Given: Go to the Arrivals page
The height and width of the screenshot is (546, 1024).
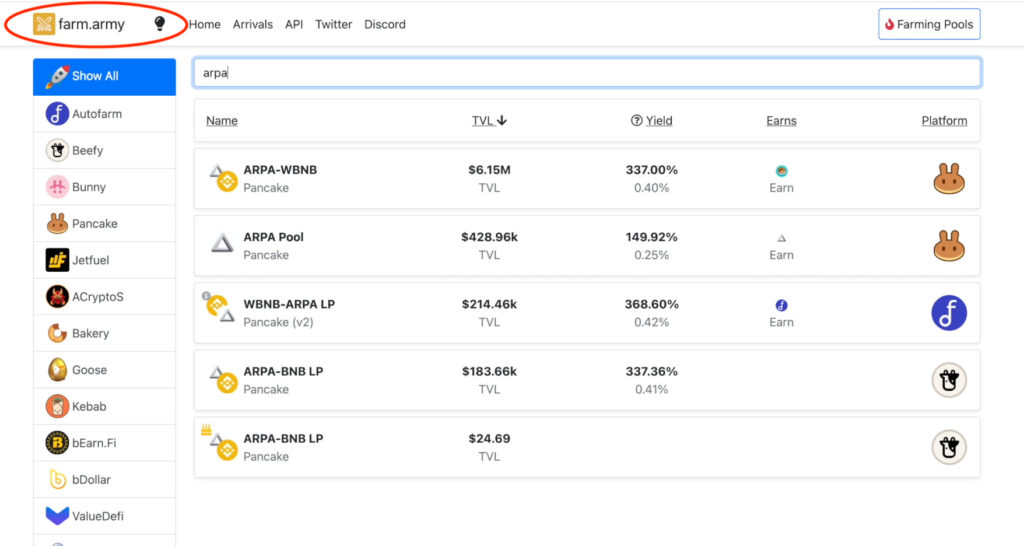Looking at the screenshot, I should click(253, 24).
